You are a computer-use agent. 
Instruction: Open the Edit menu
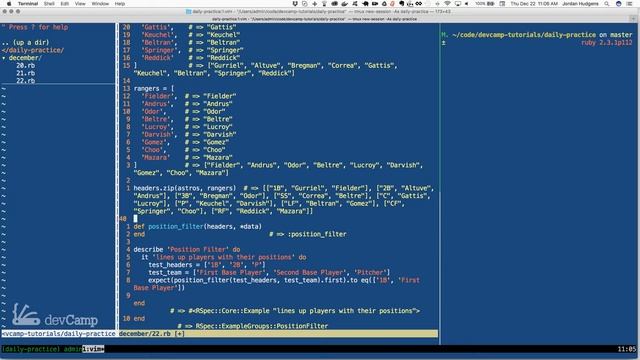(64, 4)
